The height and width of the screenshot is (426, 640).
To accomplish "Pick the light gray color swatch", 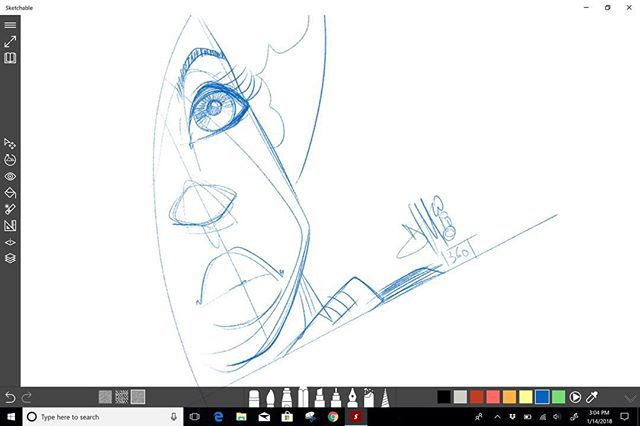I will tap(460, 397).
